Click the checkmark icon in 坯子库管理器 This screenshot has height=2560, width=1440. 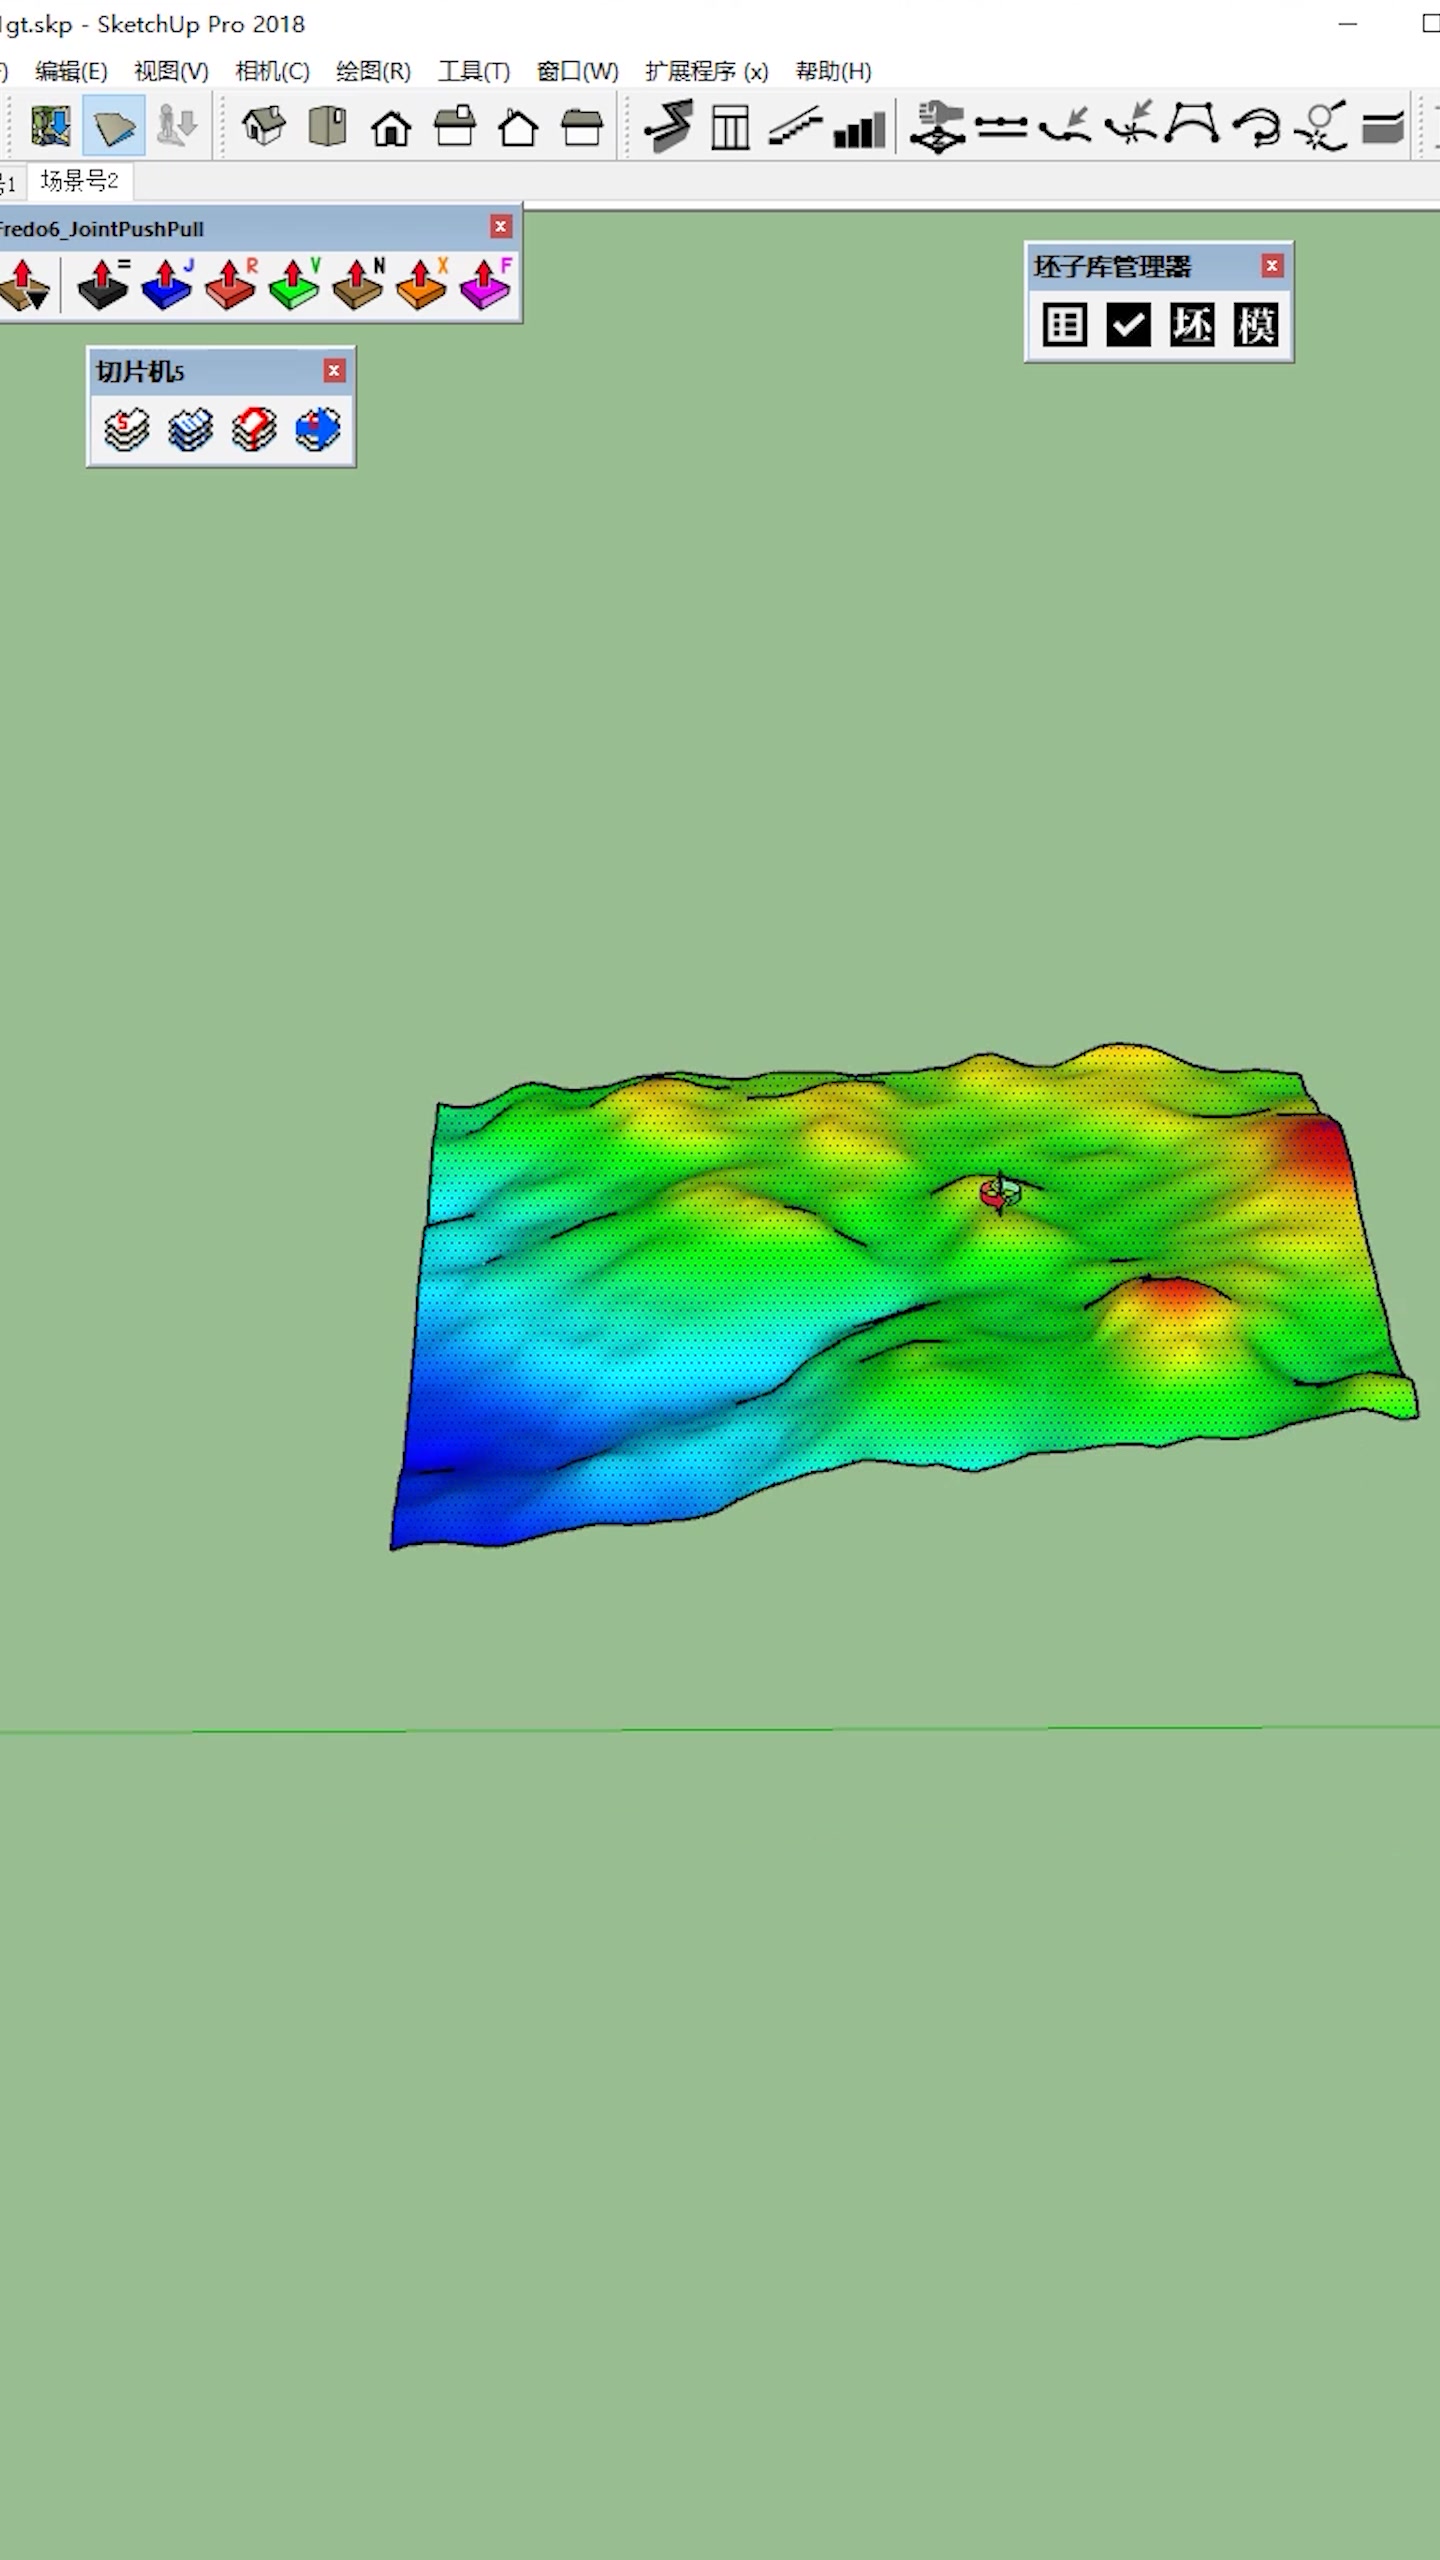pos(1128,325)
